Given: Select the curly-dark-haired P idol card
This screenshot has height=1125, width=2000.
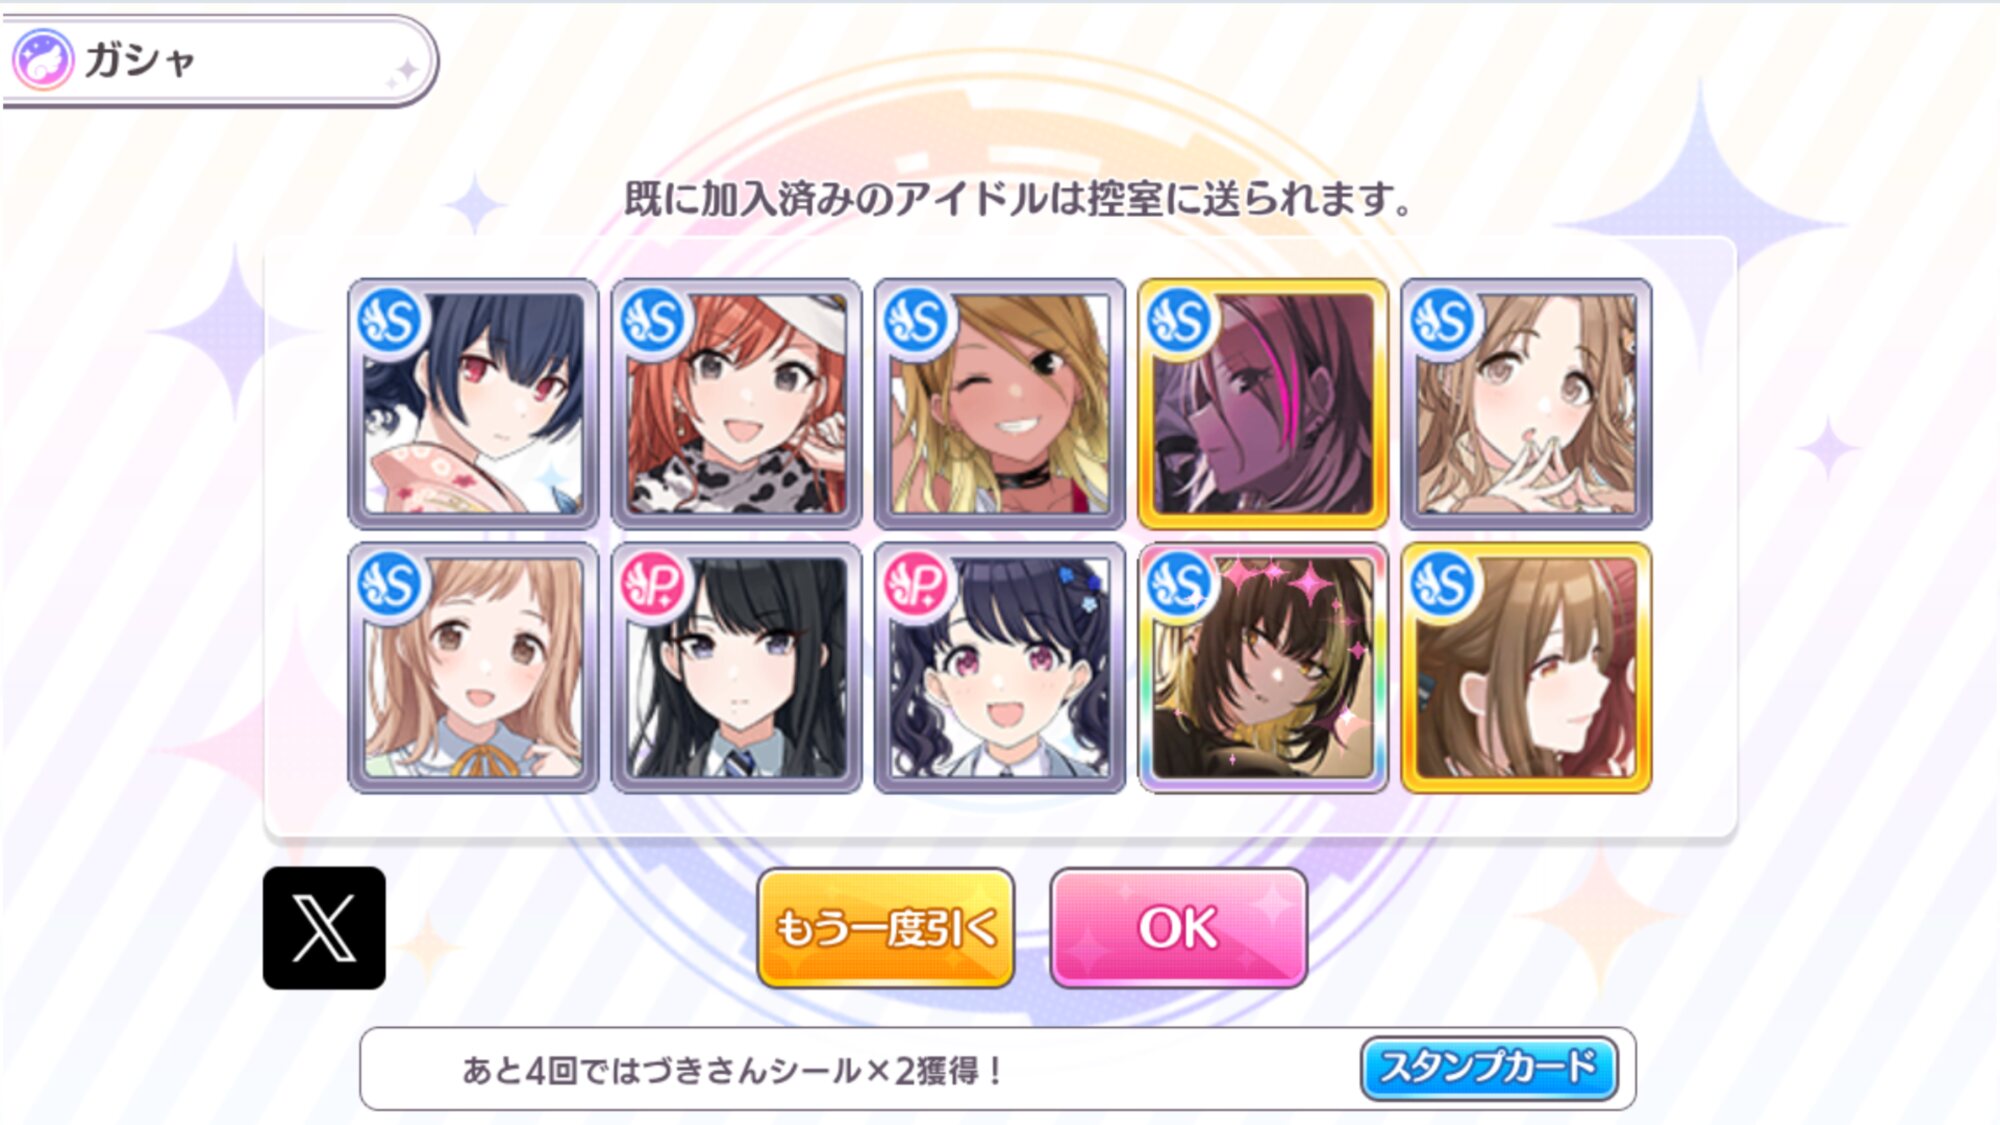Looking at the screenshot, I should 1000,668.
